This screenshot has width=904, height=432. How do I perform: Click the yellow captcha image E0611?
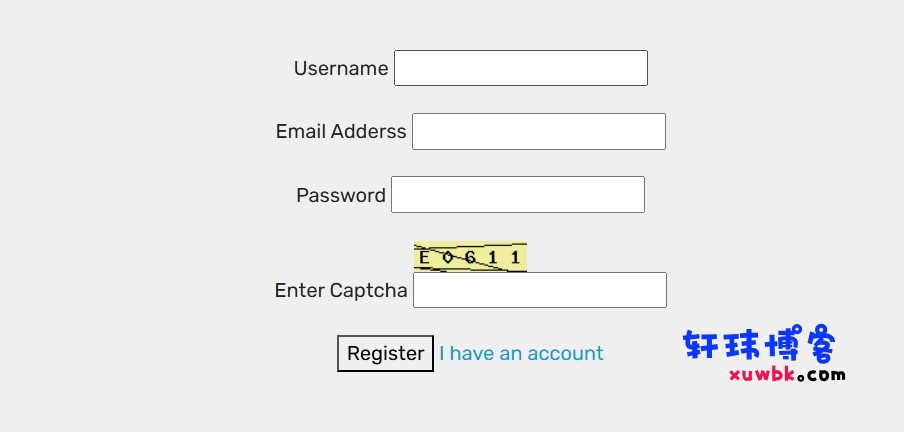[470, 257]
